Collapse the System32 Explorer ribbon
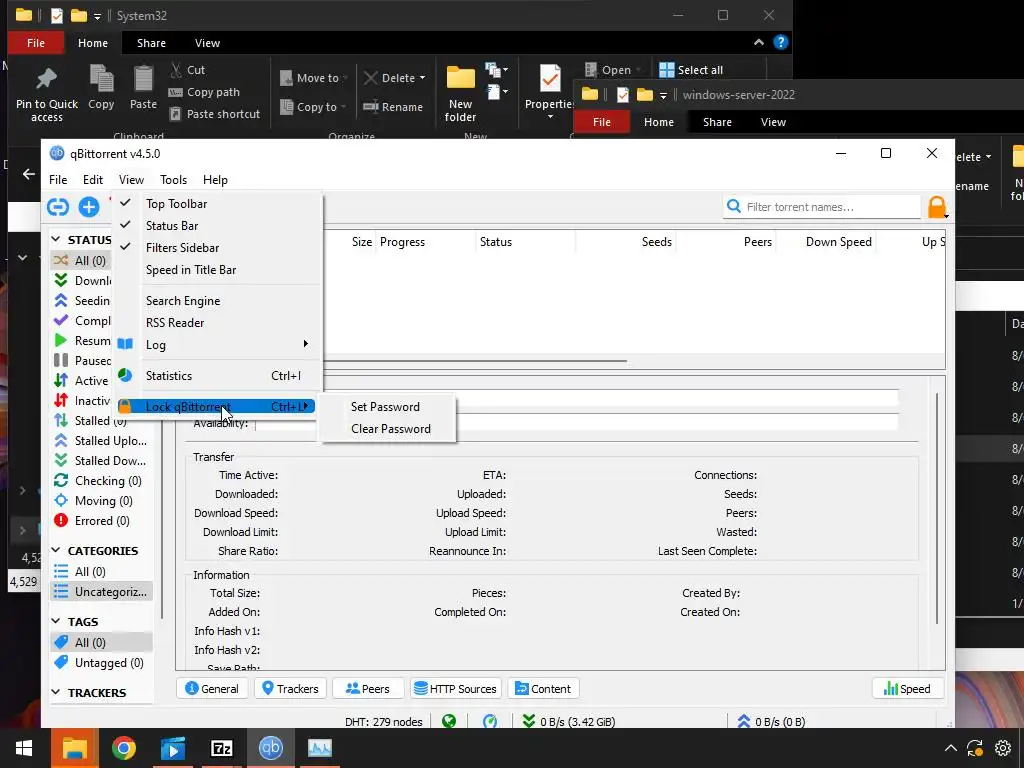The image size is (1024, 768). tap(758, 42)
